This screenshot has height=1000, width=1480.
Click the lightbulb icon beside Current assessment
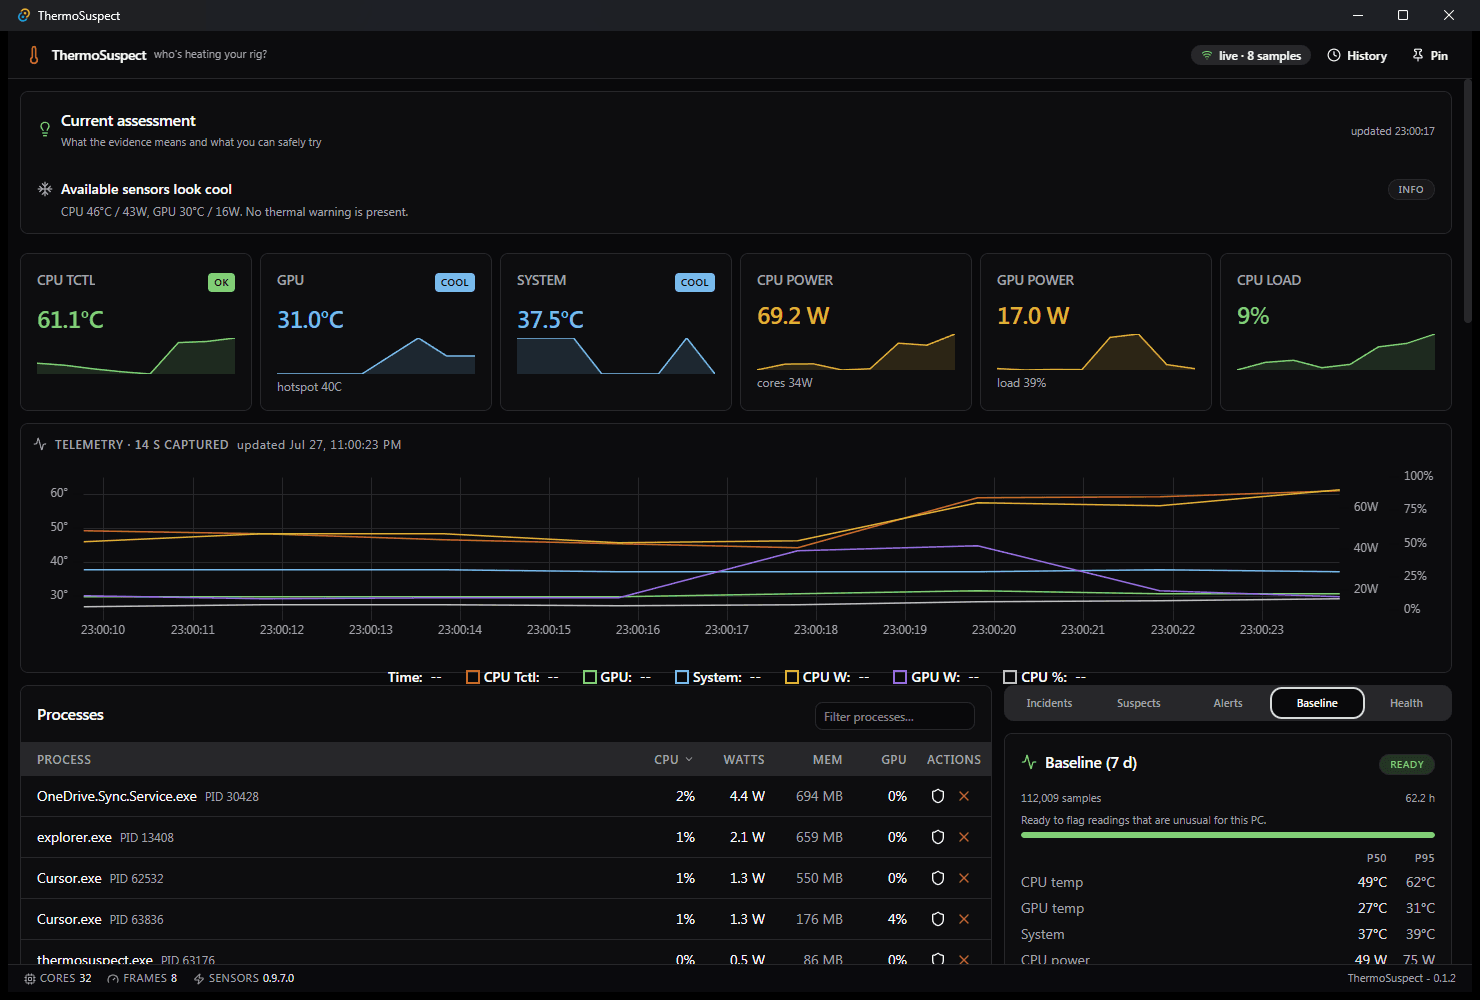(x=45, y=129)
